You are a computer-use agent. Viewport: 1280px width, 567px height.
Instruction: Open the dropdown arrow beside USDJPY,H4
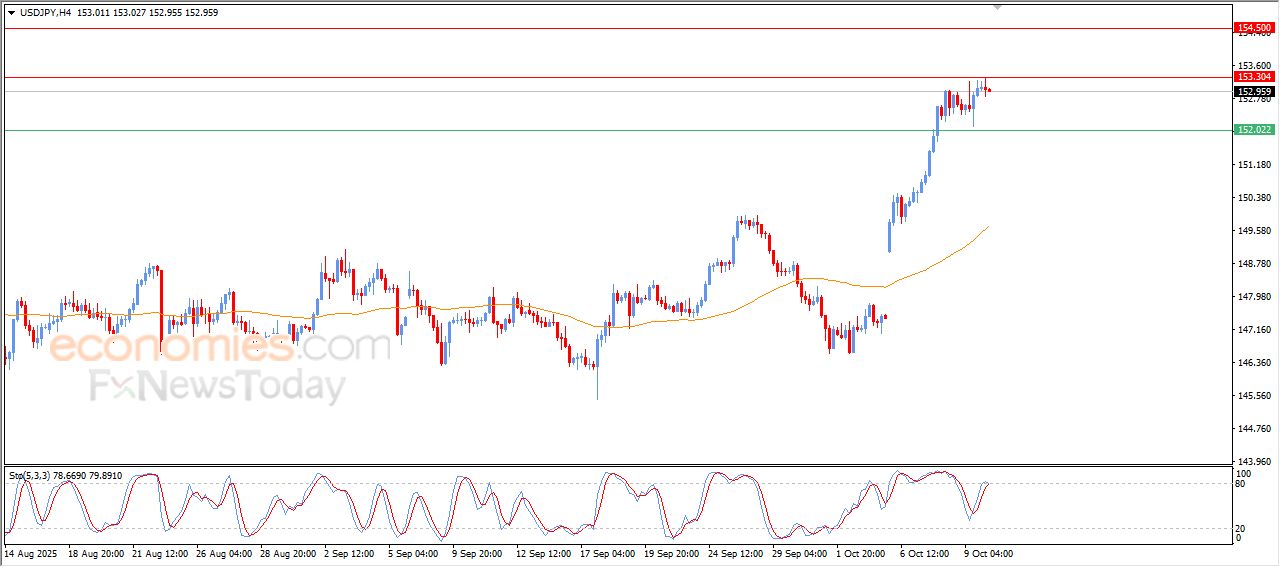coord(11,13)
